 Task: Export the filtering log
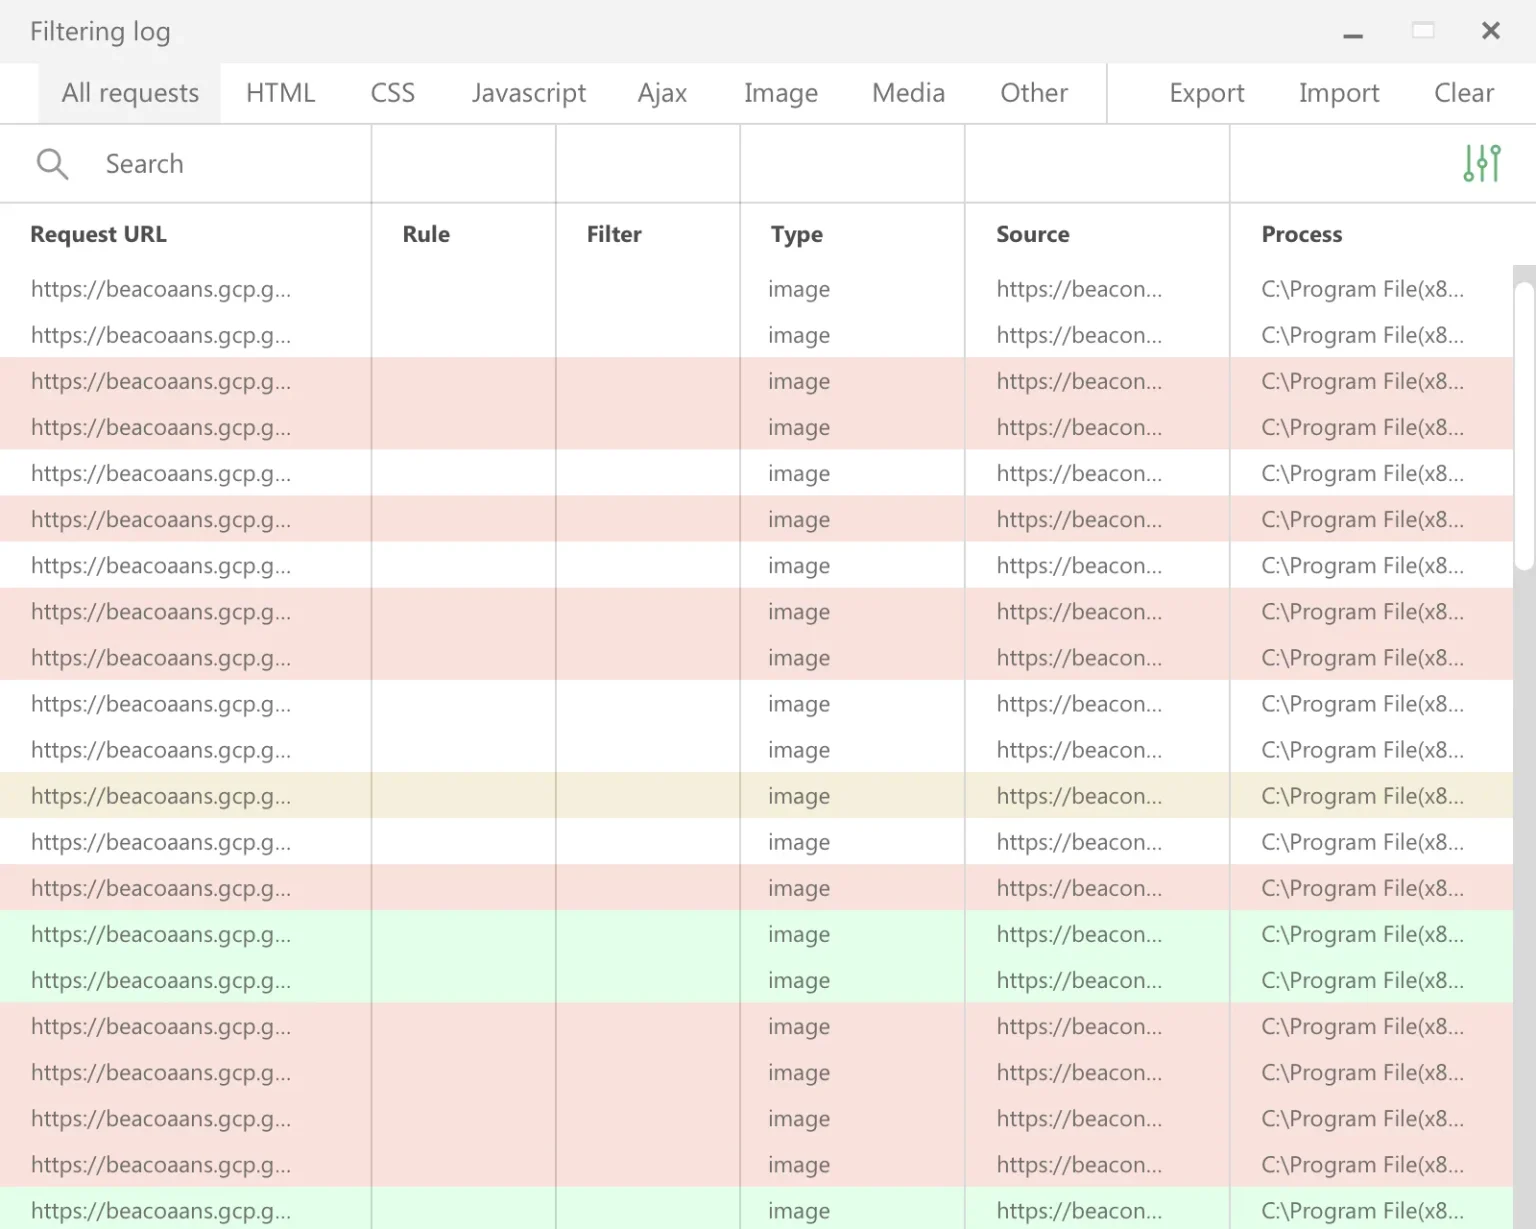pos(1207,93)
